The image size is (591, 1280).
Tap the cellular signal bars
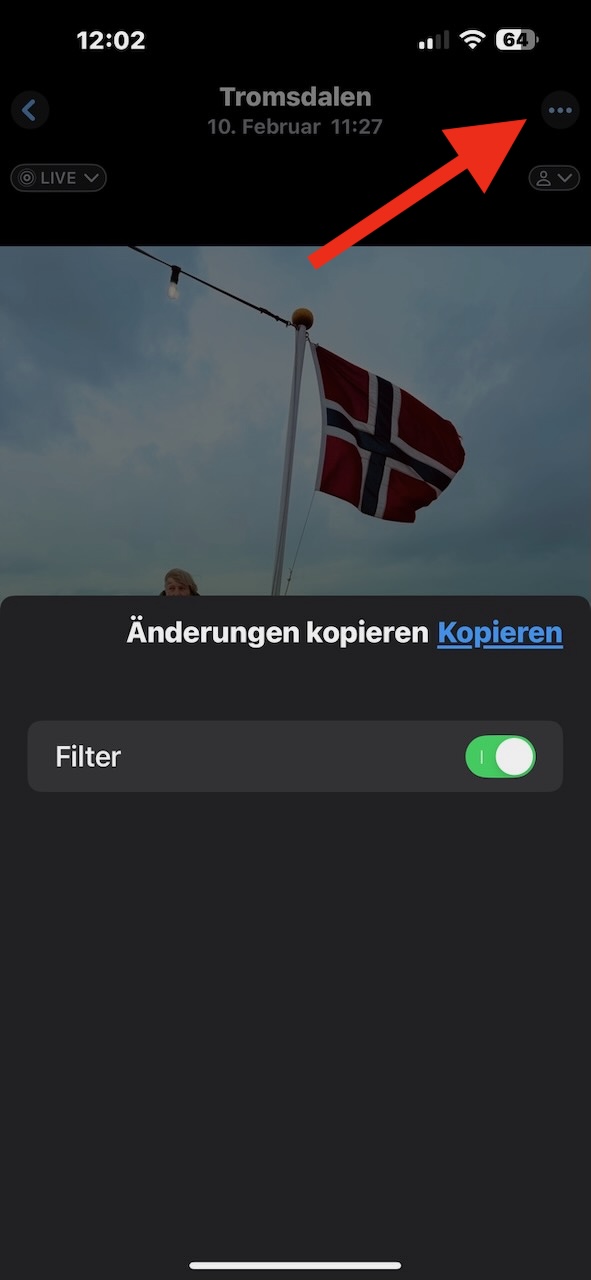[x=434, y=41]
